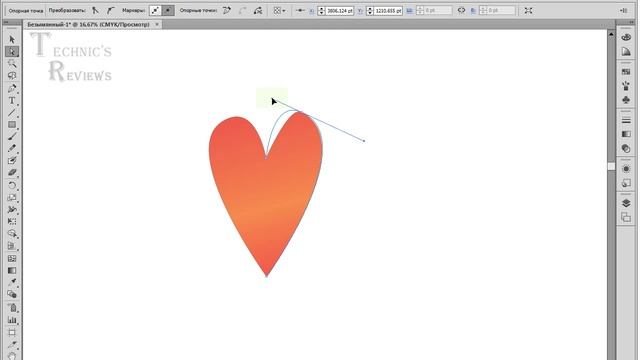The height and width of the screenshot is (360, 640).
Task: Open the Appearance panel
Action: click(x=626, y=169)
